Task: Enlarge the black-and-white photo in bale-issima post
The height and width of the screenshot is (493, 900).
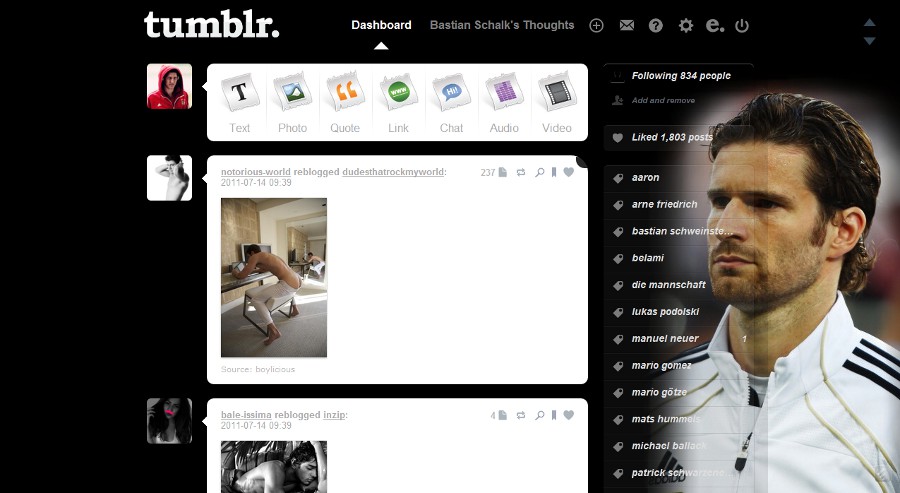Action: coord(274,467)
